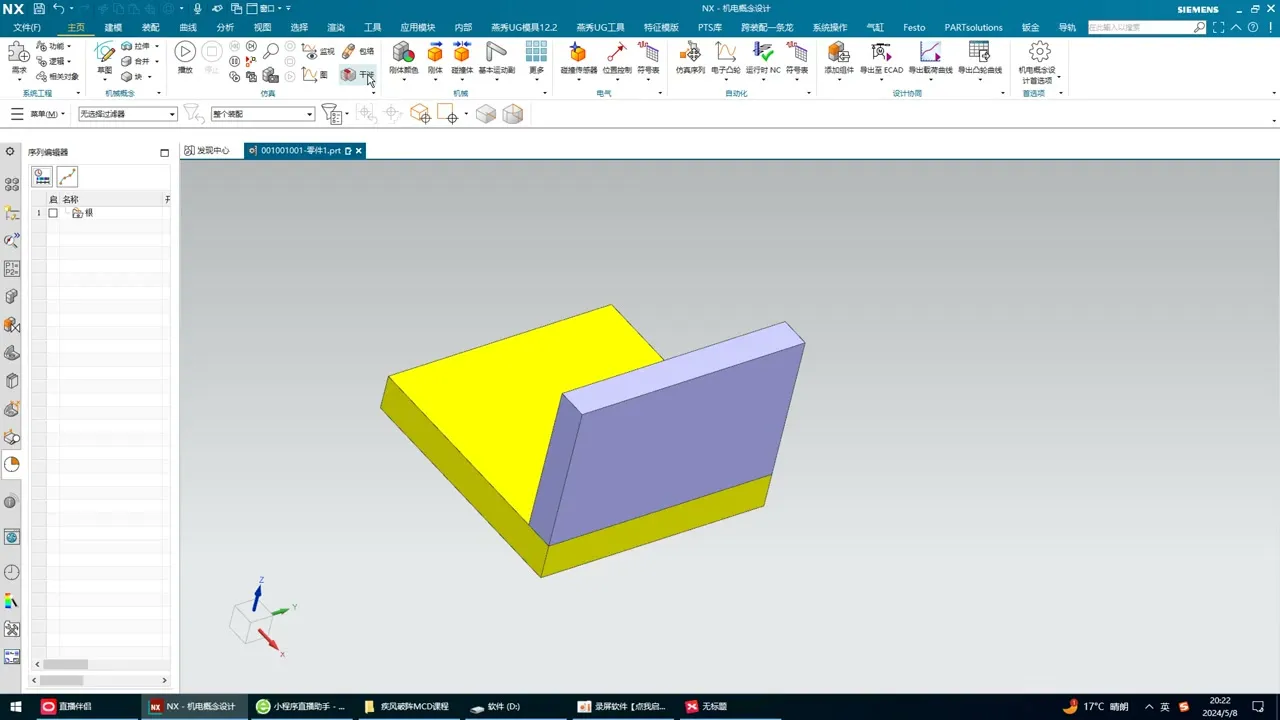Select the 刚体 (Rigid Body) tool

[x=435, y=57]
